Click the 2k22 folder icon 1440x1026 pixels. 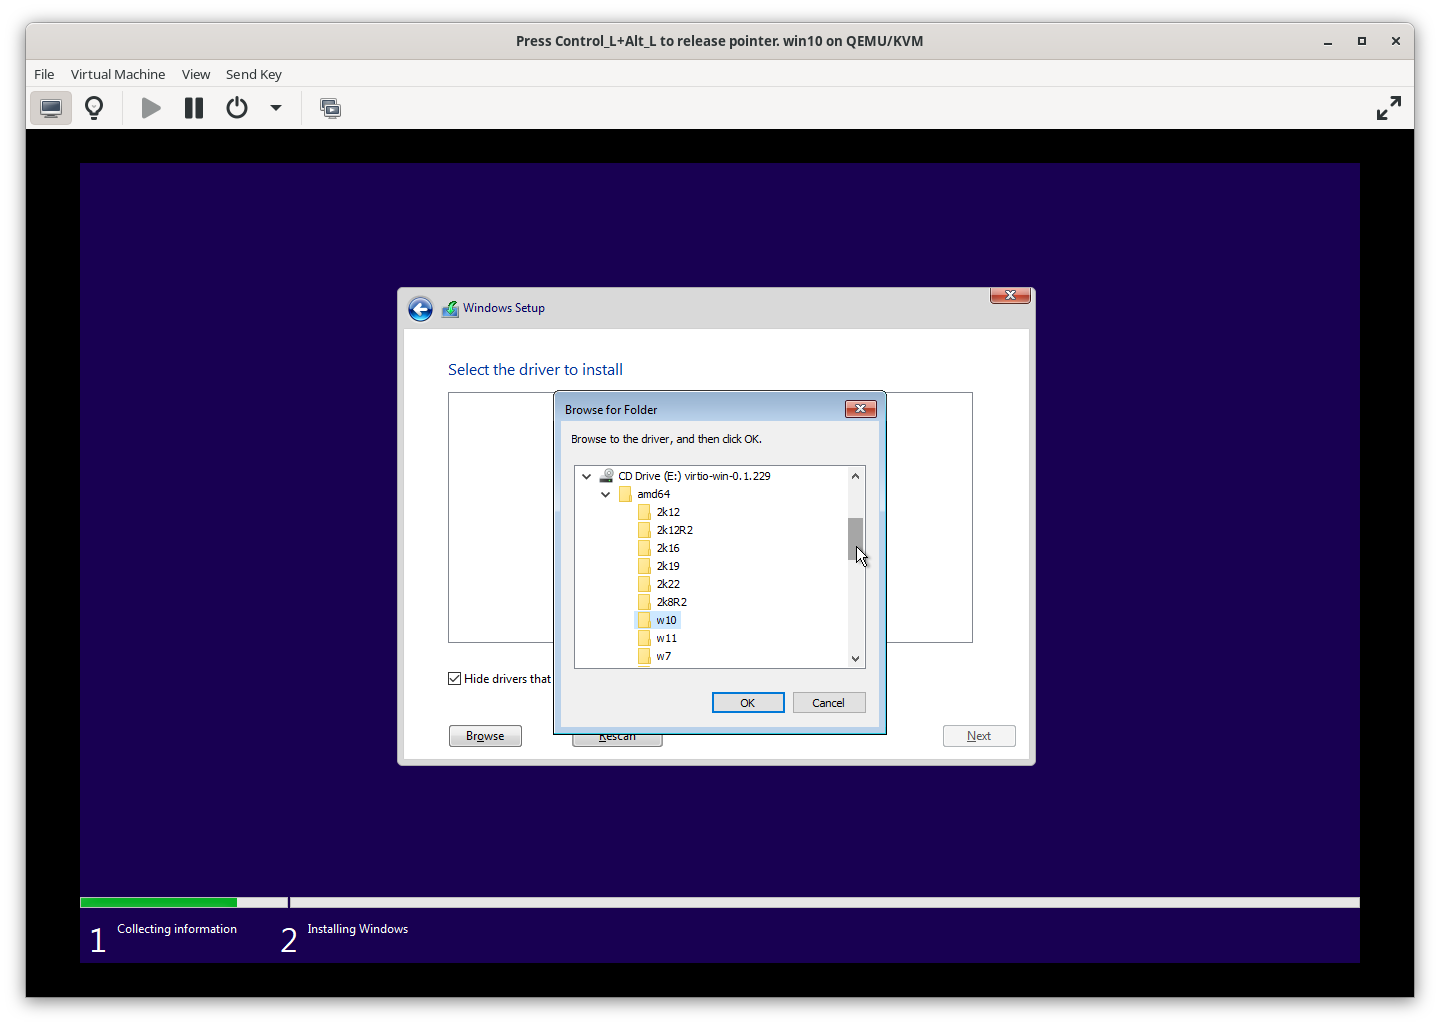644,584
